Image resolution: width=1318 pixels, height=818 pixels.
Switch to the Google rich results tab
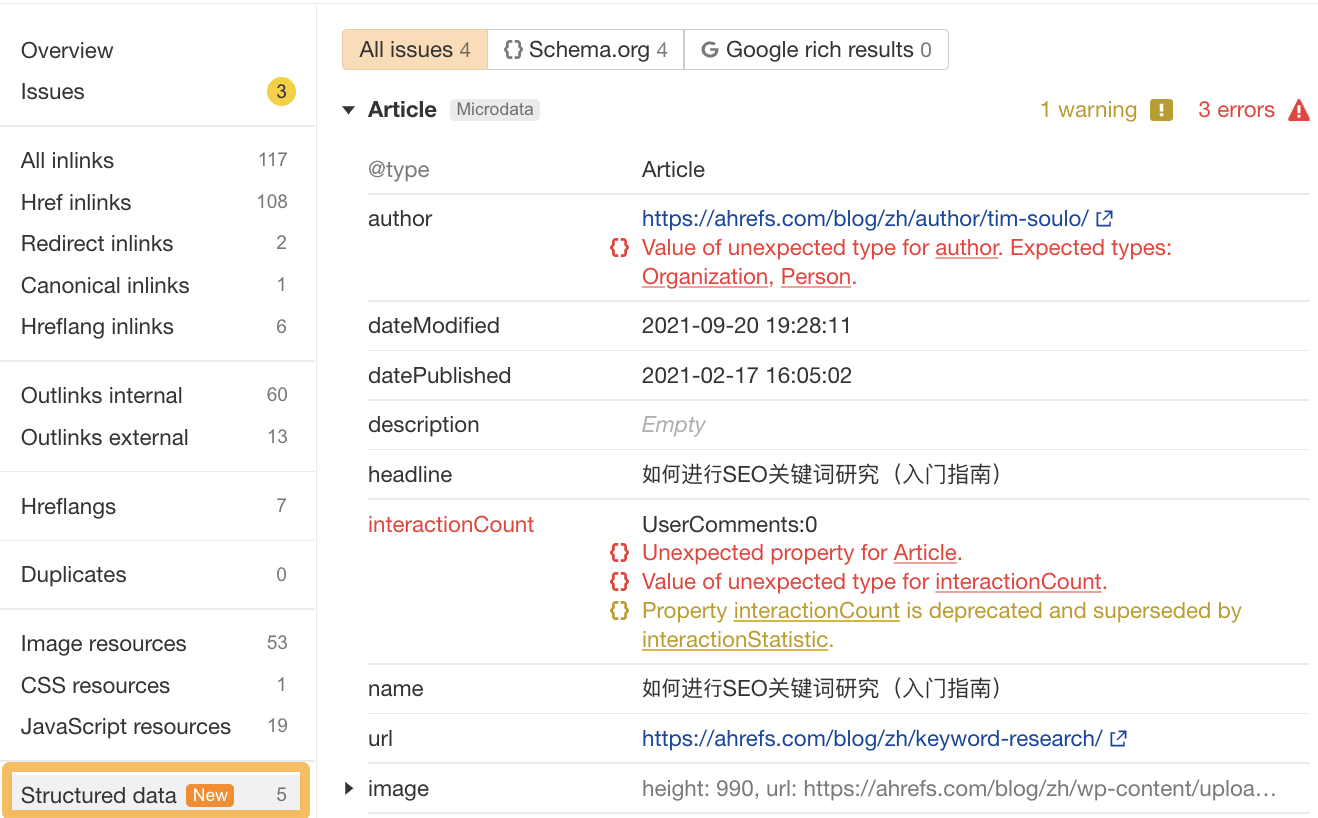pyautogui.click(x=815, y=48)
